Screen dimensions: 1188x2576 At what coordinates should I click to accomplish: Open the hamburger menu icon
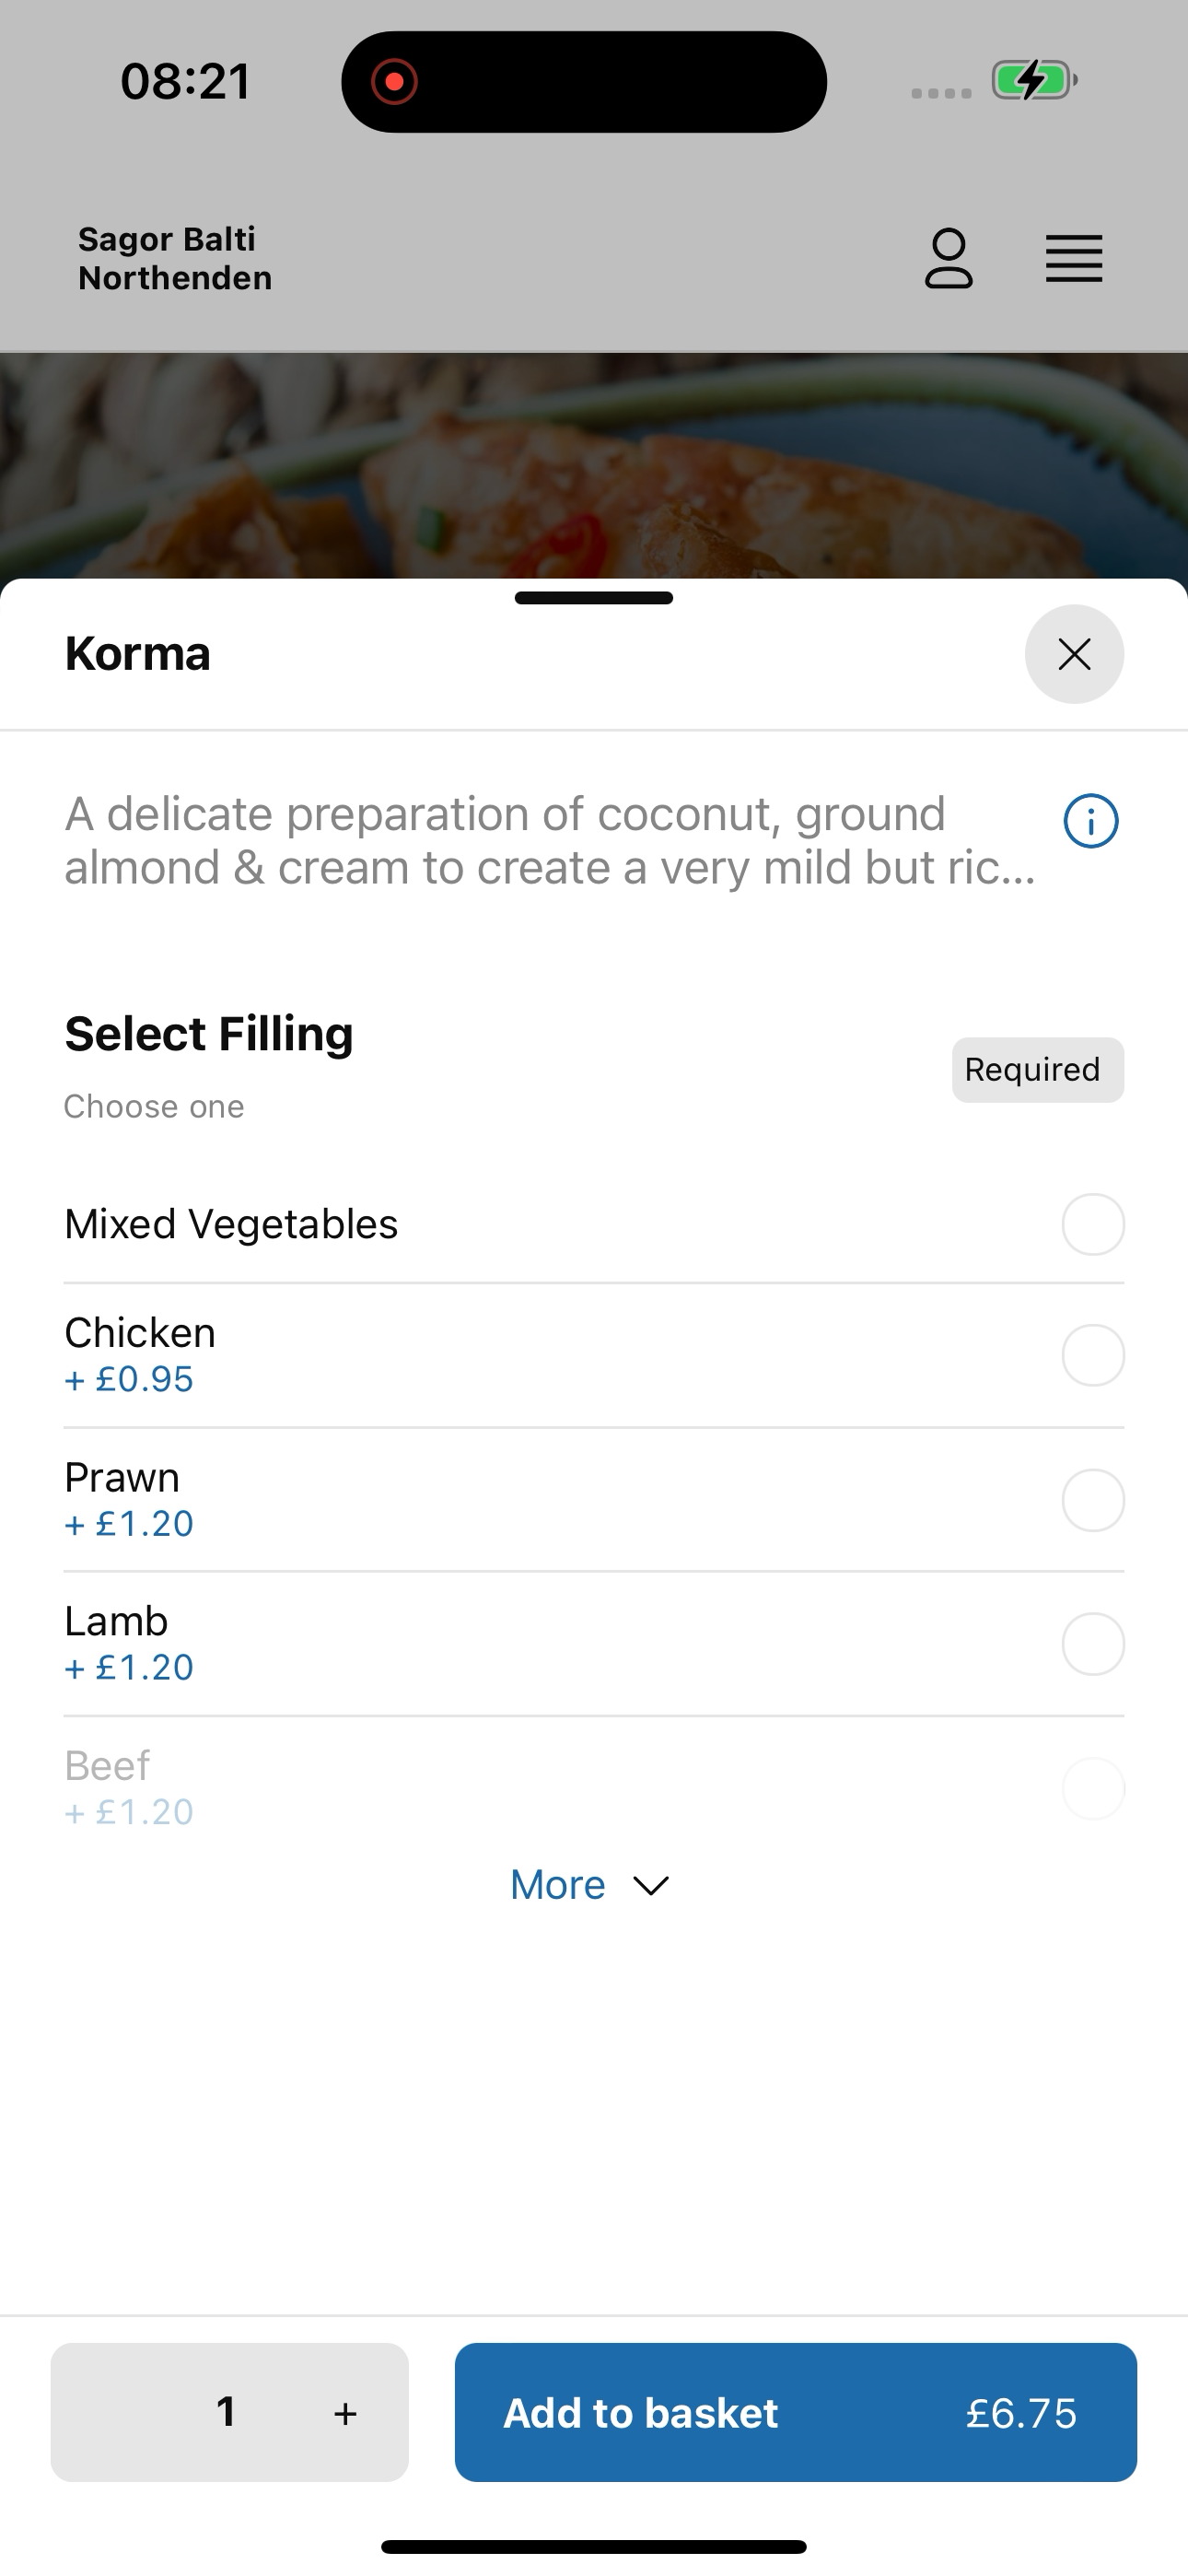tap(1074, 259)
